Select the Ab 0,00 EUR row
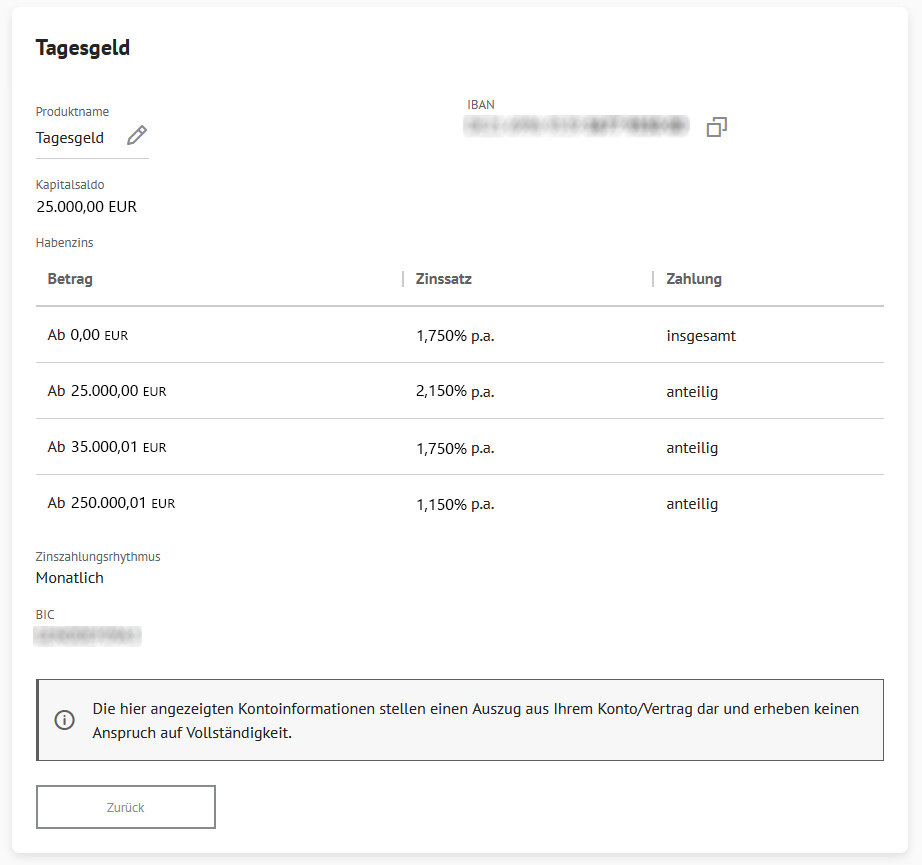The height and width of the screenshot is (865, 922). [x=460, y=335]
